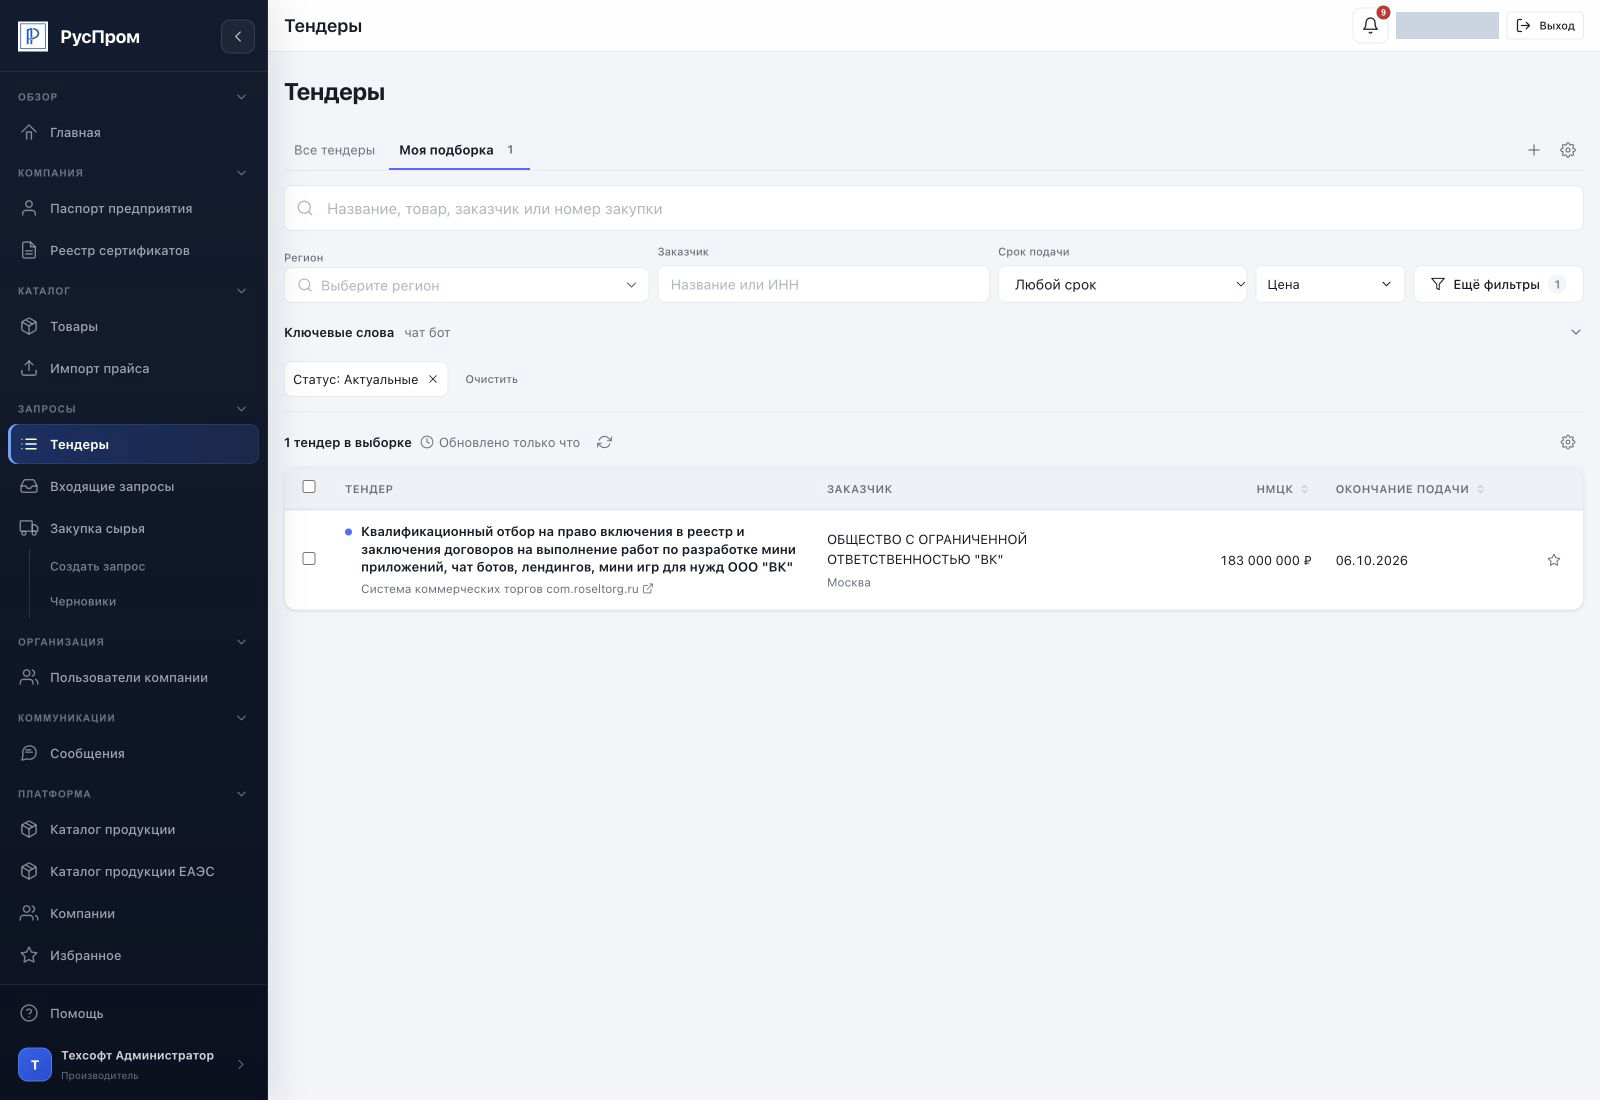
Task: Open Импорт прайса
Action: [x=134, y=368]
